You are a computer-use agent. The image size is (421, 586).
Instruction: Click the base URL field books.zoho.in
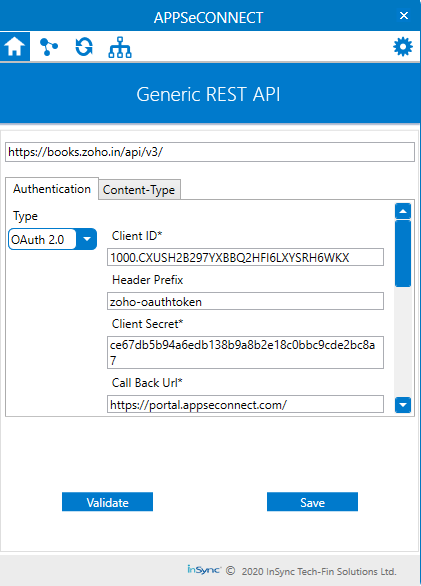[210, 152]
